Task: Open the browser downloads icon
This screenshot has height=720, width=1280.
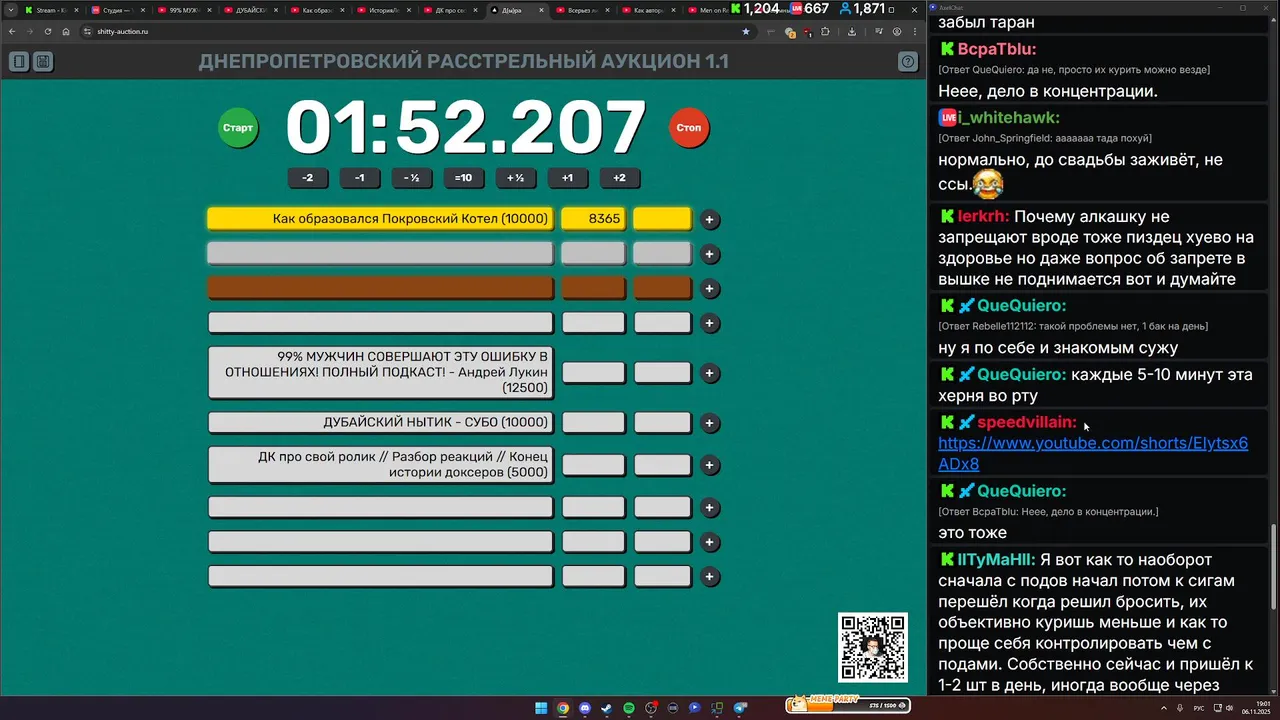Action: 851,31
